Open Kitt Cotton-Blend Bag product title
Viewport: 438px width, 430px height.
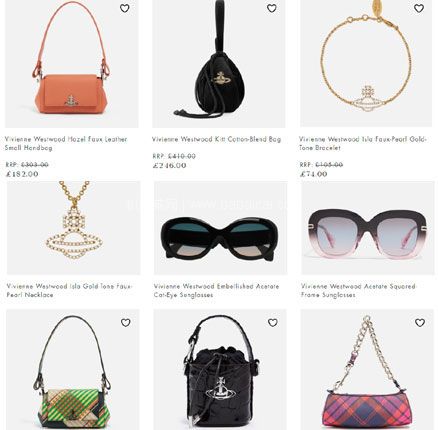pos(217,139)
